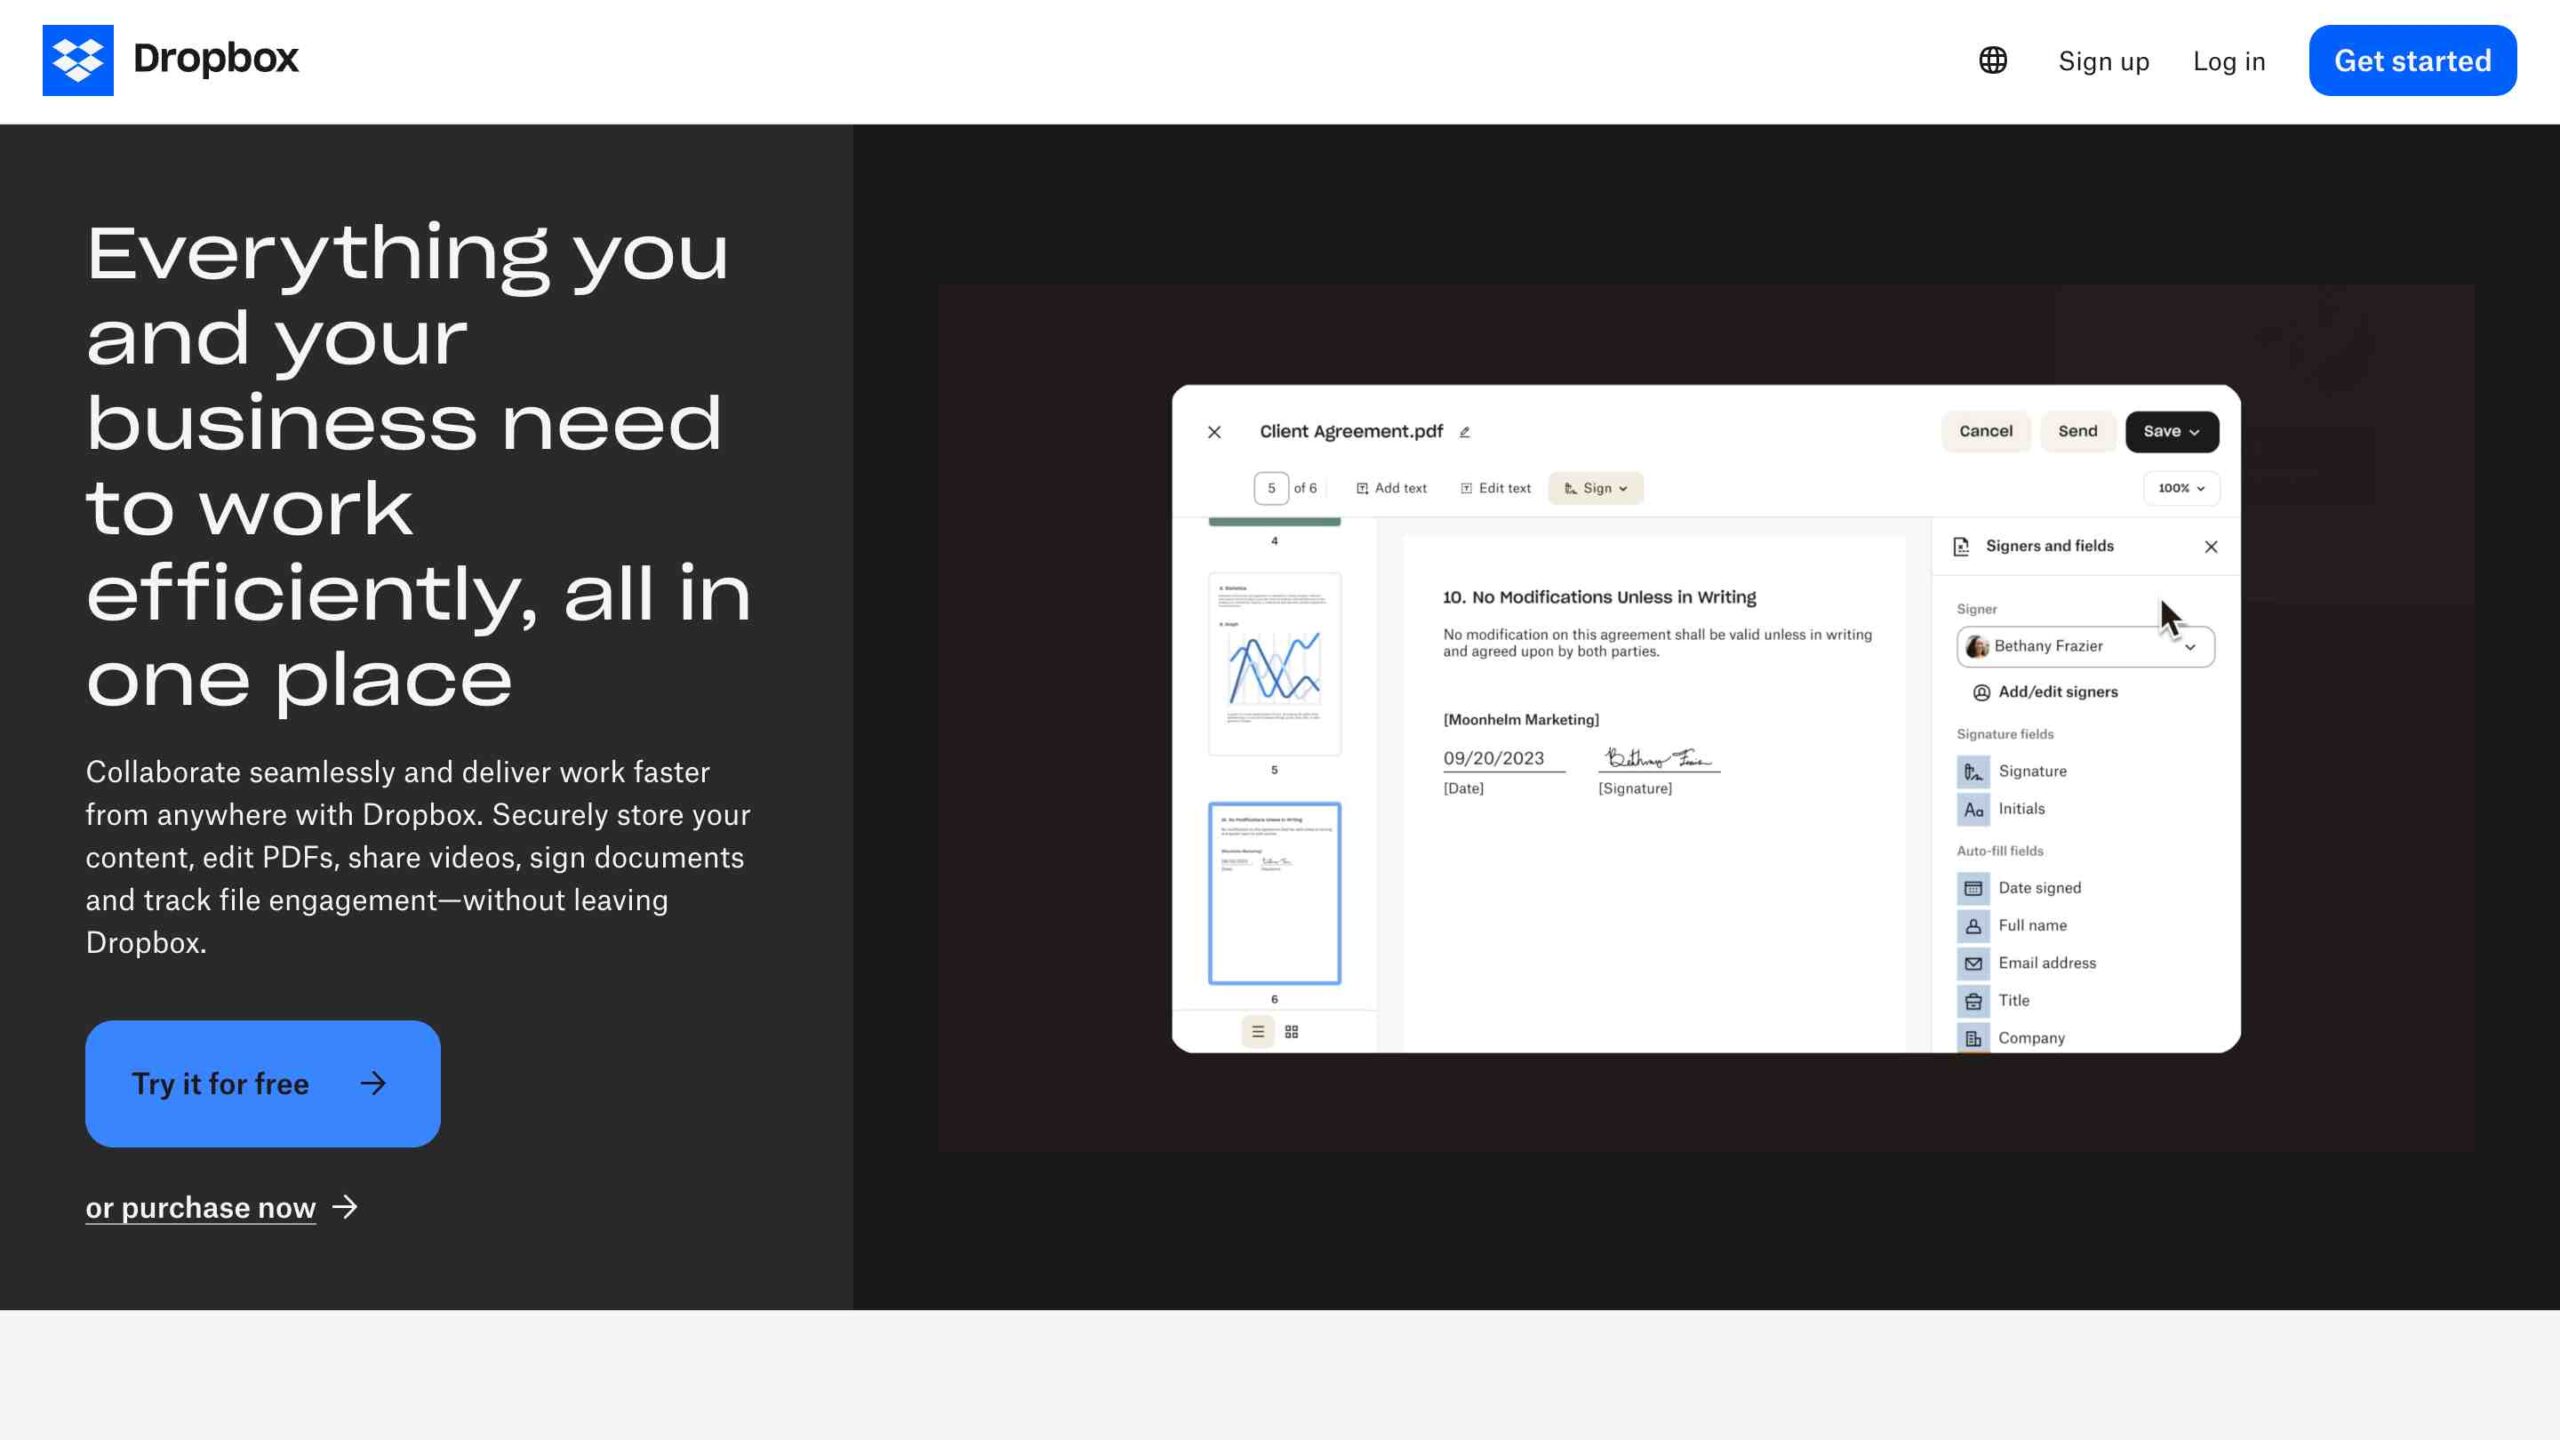Click the Email address auto-fill icon
This screenshot has height=1440, width=2560.
point(1973,964)
